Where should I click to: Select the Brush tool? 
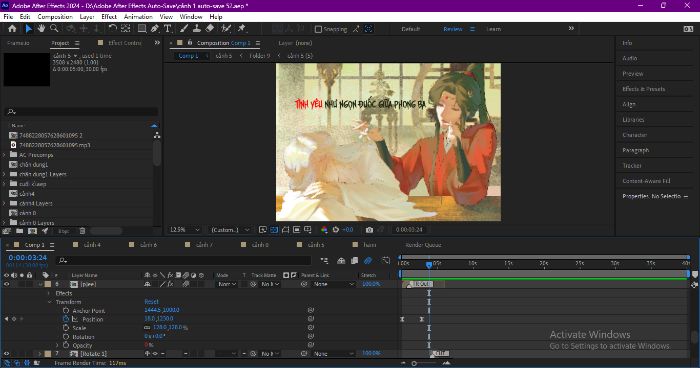183,29
